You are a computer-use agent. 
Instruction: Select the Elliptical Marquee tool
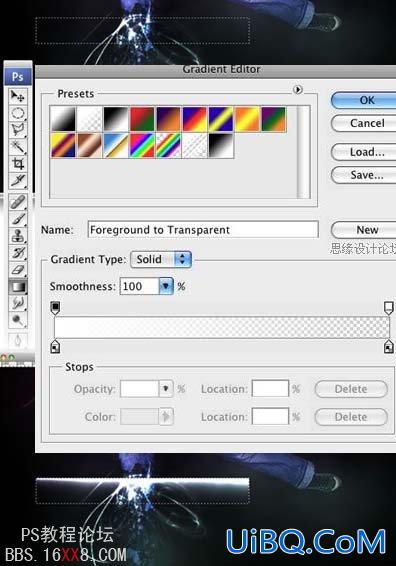(17, 113)
